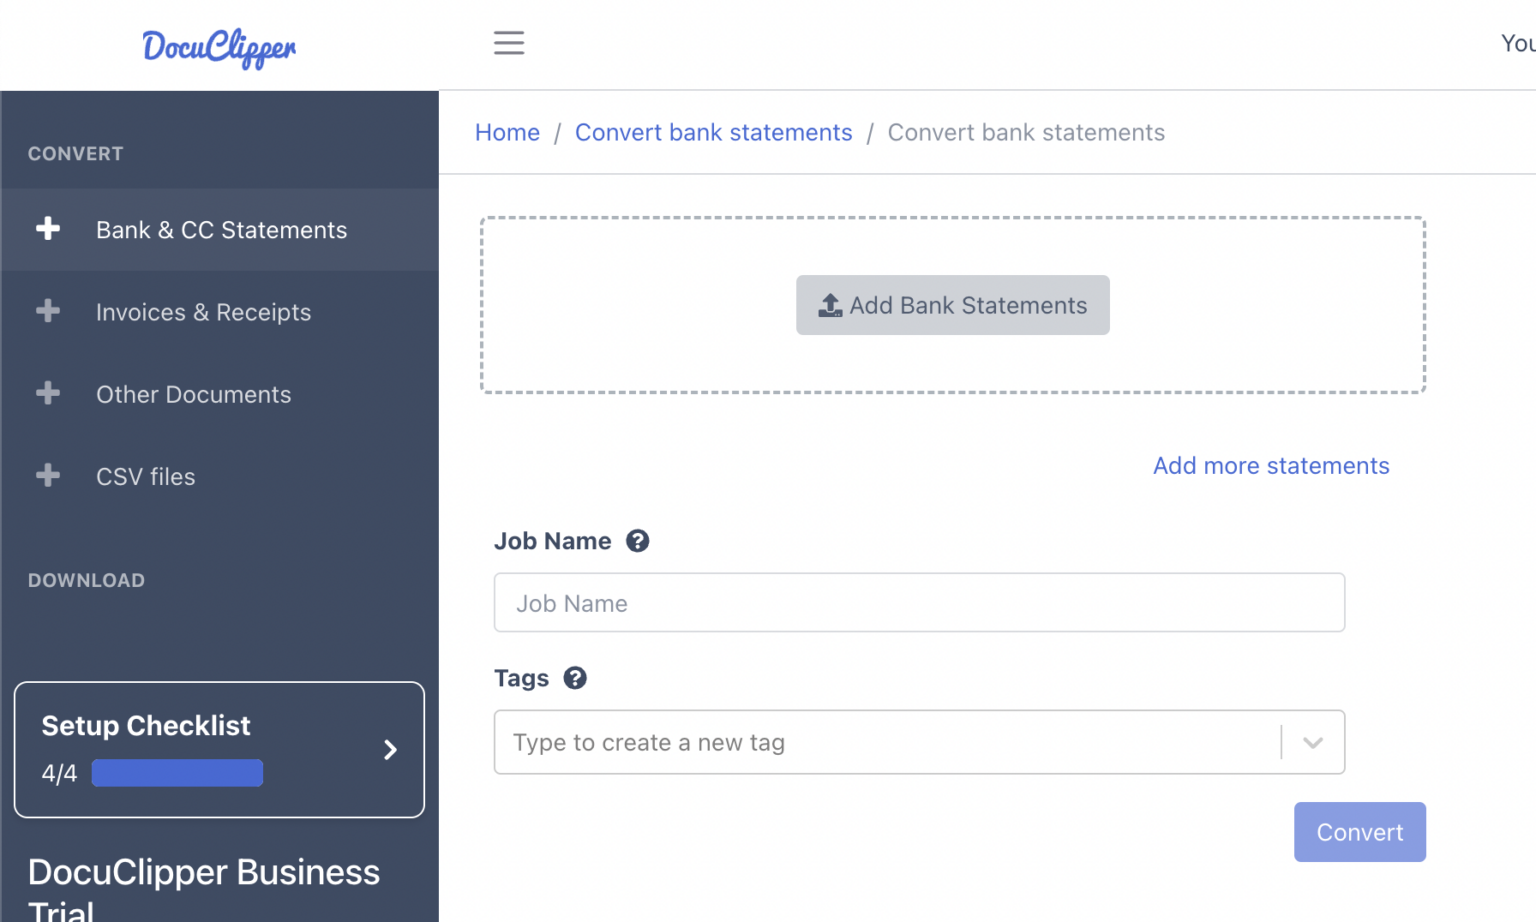Viewport: 1536px width, 922px height.
Task: Click the plus icon beside Invoices & Receipts
Action: (x=47, y=311)
